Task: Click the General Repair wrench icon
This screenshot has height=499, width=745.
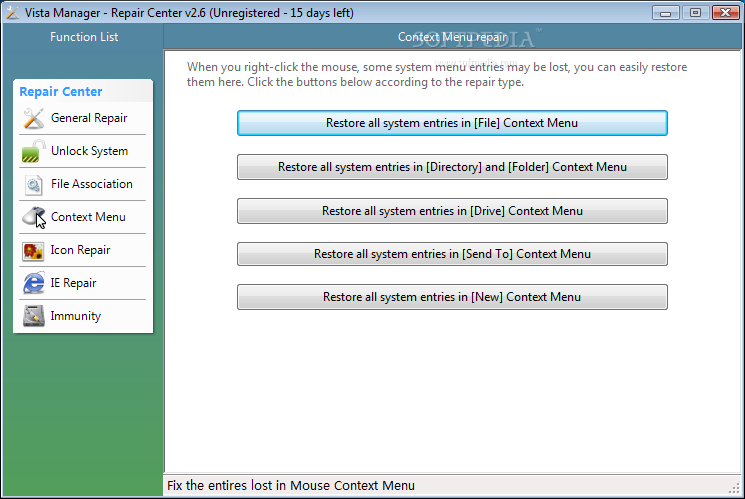Action: (x=33, y=118)
